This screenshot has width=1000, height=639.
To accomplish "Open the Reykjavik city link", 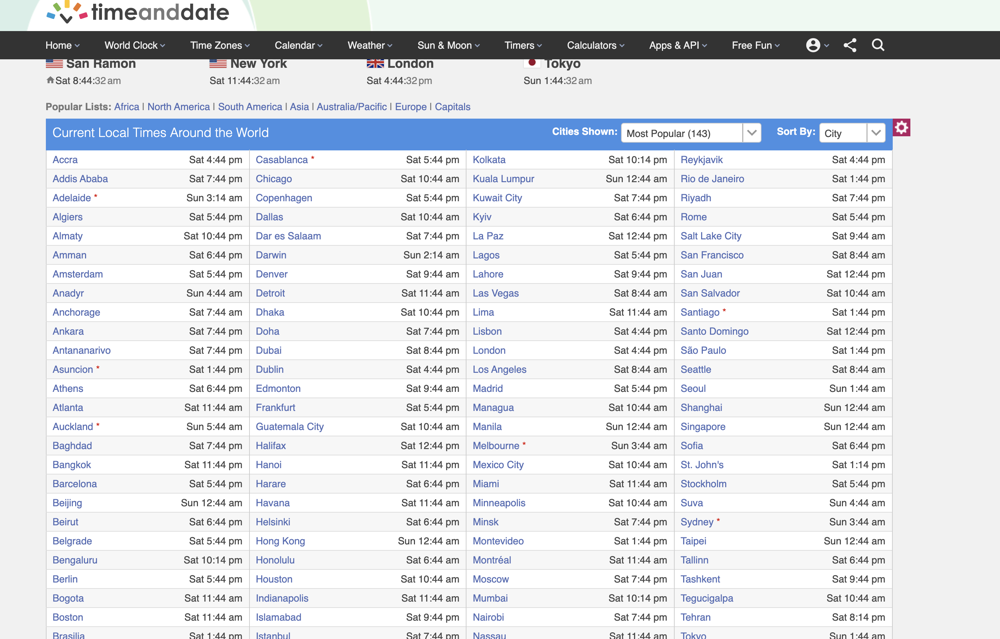I will pos(702,159).
